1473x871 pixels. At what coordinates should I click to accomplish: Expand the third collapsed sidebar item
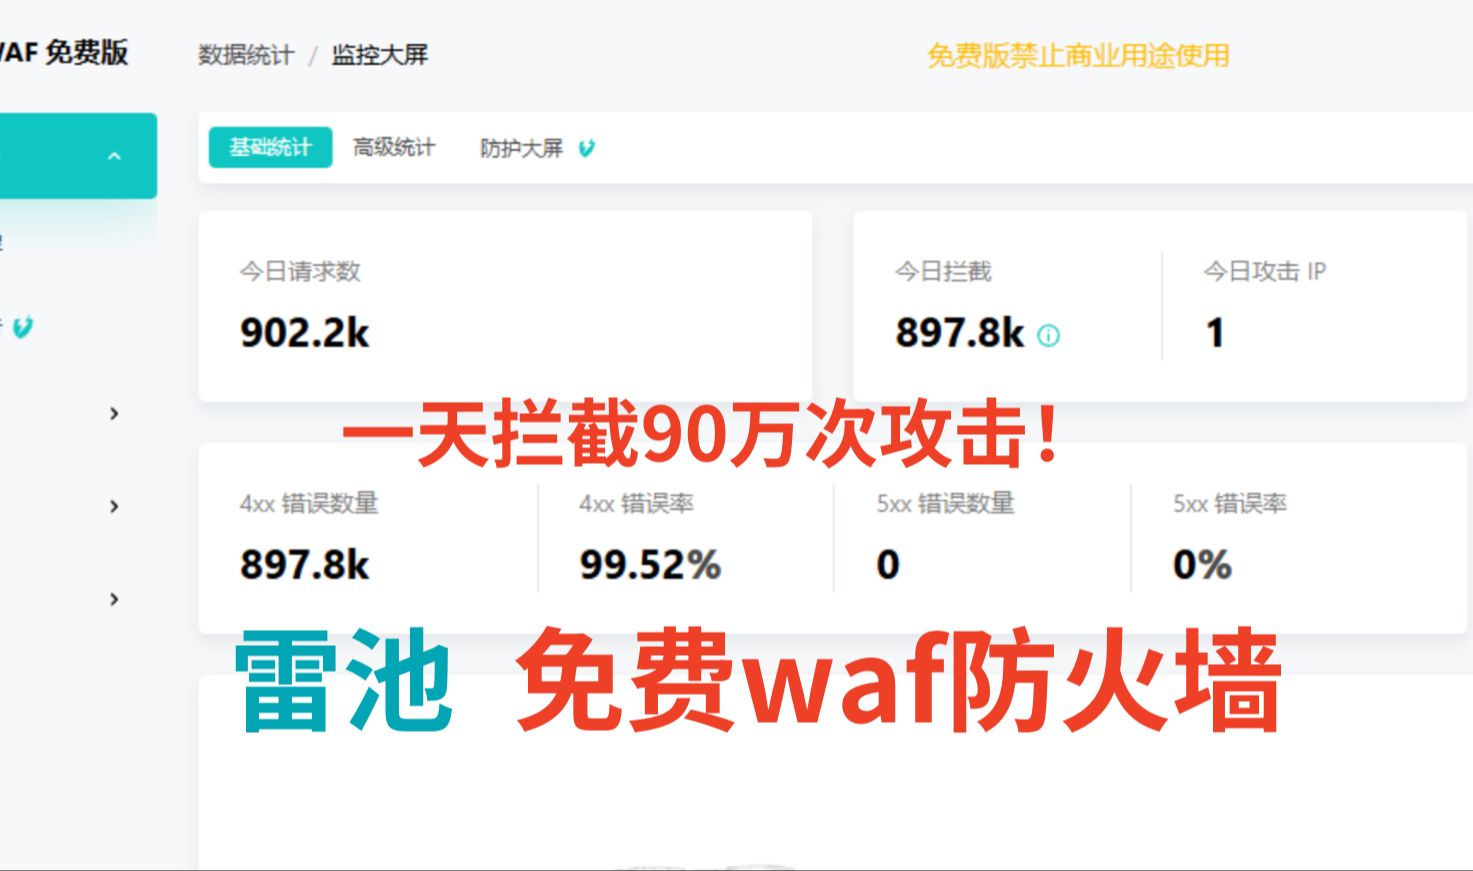[x=113, y=598]
